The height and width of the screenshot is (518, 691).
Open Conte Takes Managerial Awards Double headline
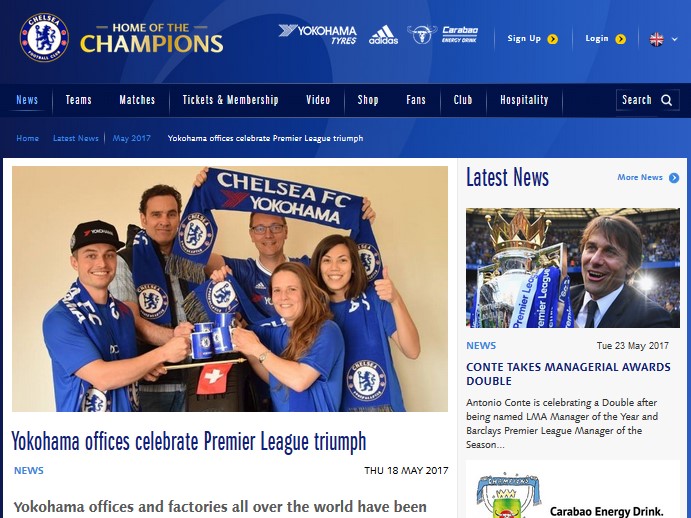568,374
